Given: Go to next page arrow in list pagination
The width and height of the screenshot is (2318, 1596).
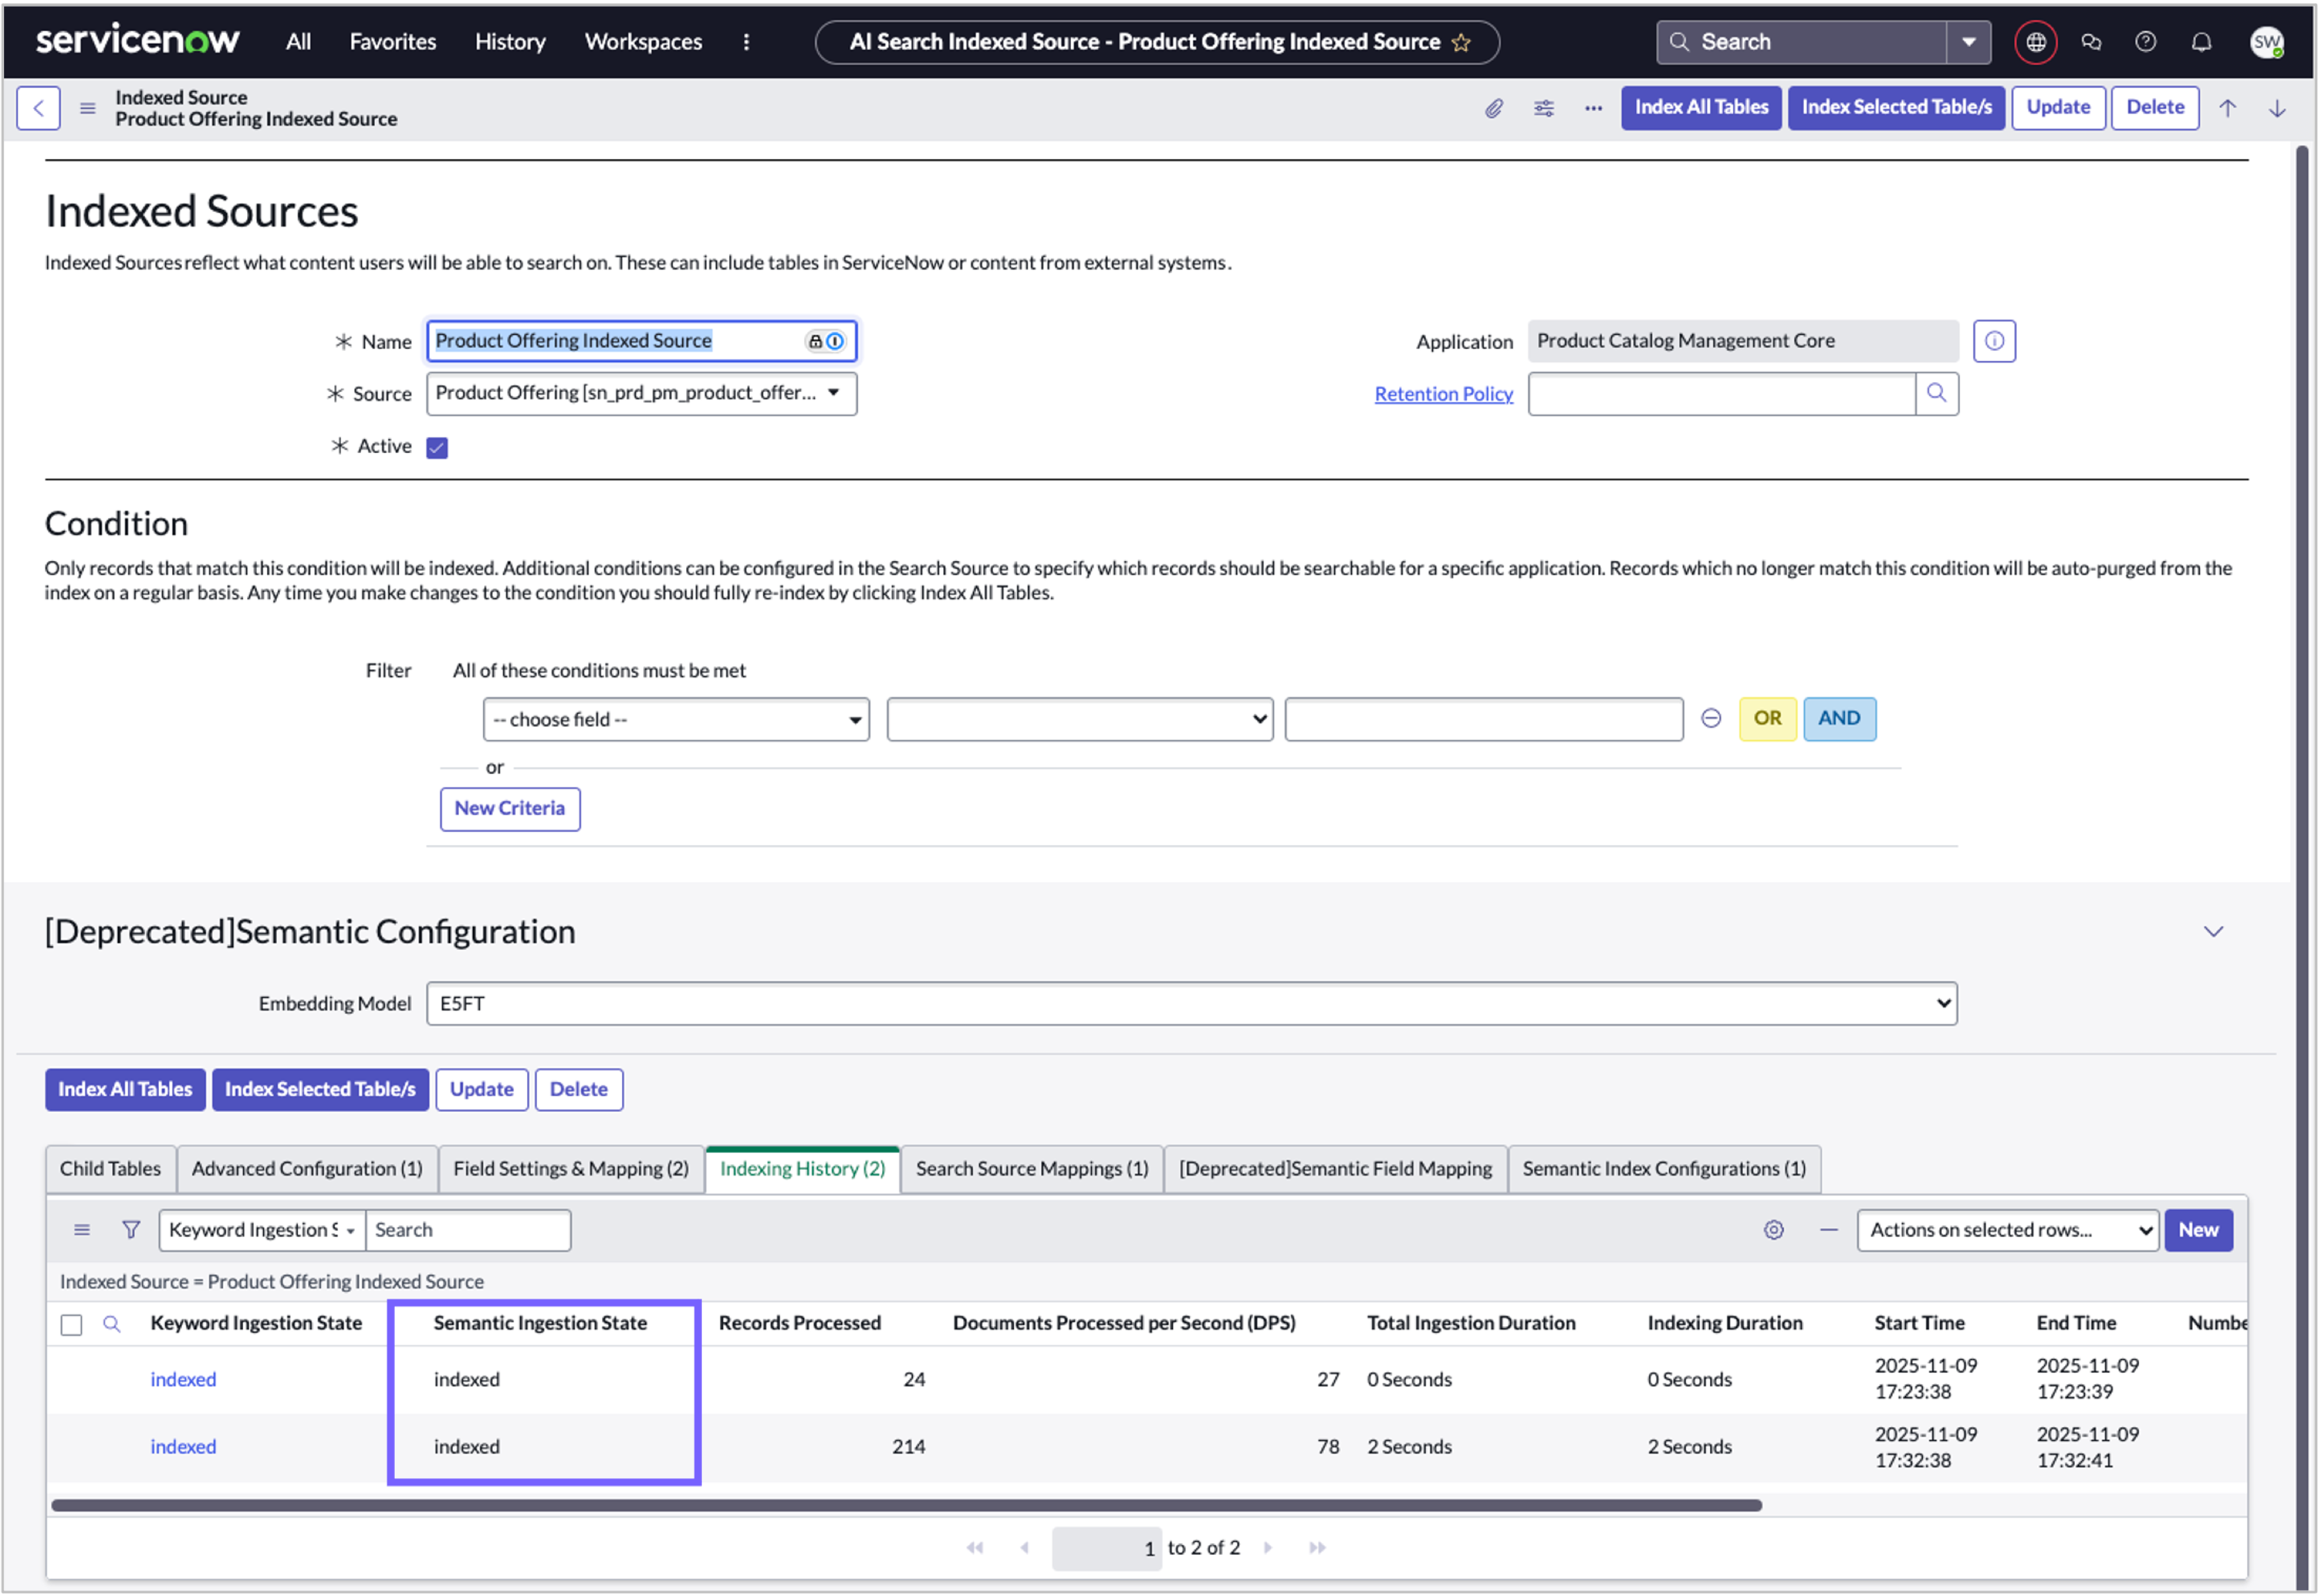Looking at the screenshot, I should click(x=1268, y=1548).
